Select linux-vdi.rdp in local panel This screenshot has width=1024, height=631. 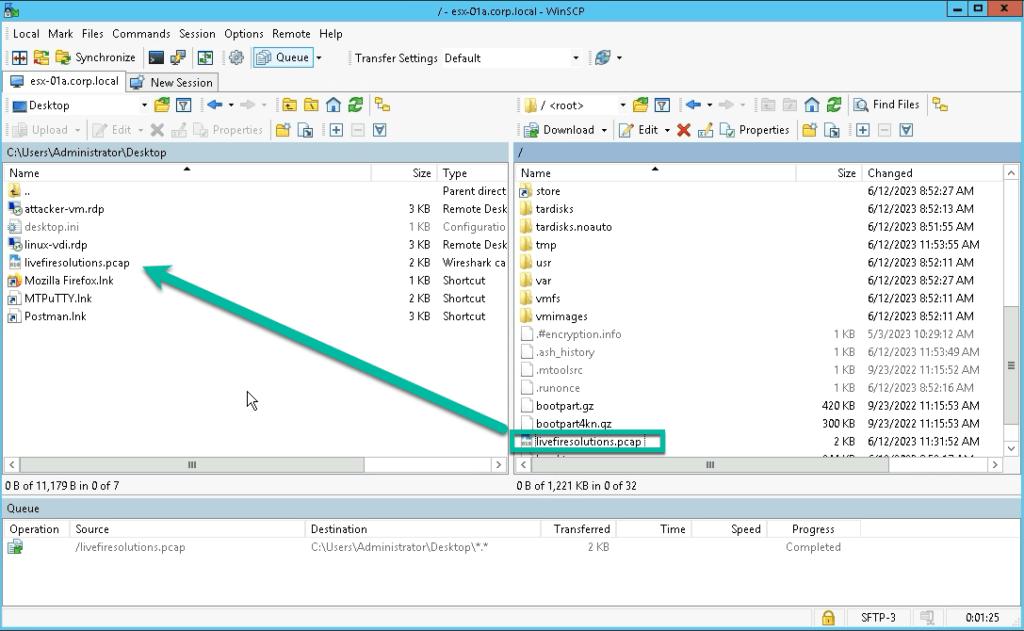56,245
